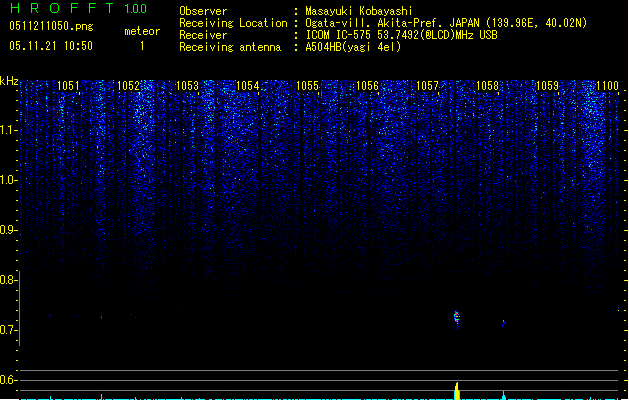Click the faint meteor echo near 1058
Screen dimensions: 629x400
(503, 323)
